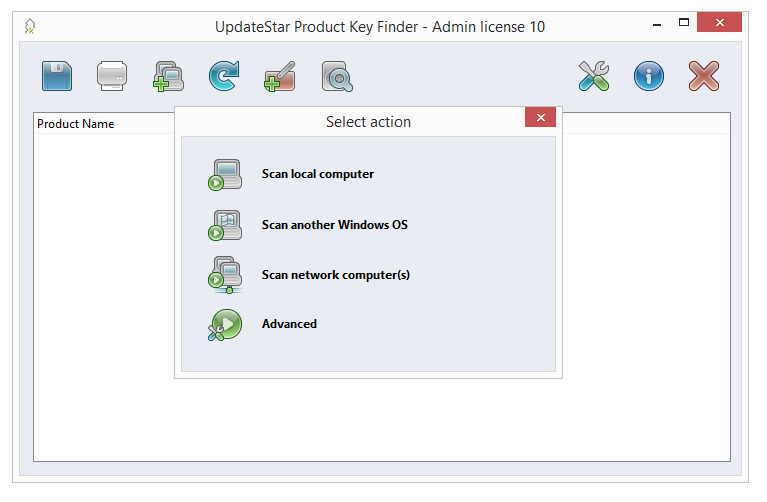This screenshot has height=502, width=767.
Task: Click the green Advanced play icon
Action: click(x=224, y=325)
